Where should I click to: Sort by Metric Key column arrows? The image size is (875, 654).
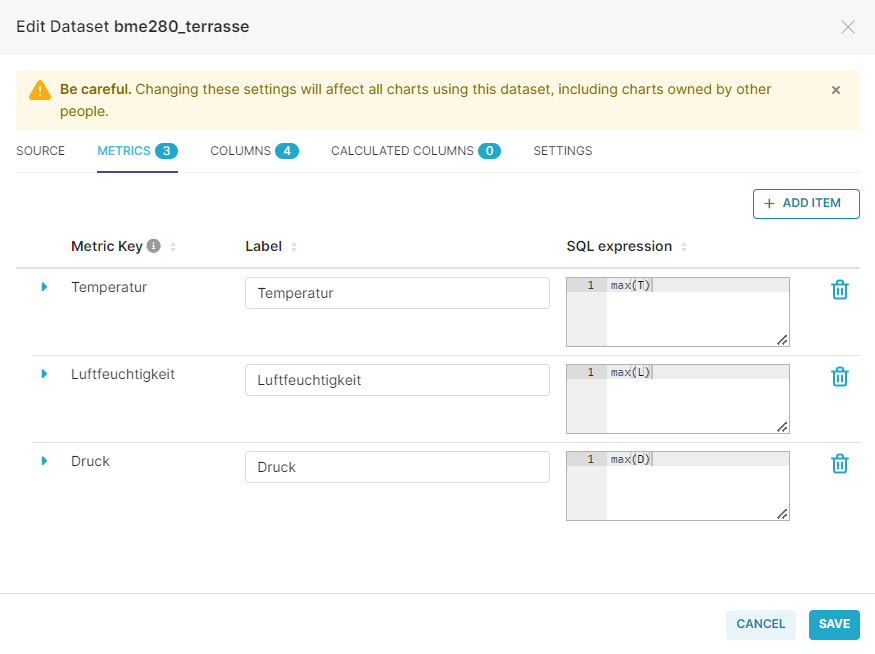point(173,247)
